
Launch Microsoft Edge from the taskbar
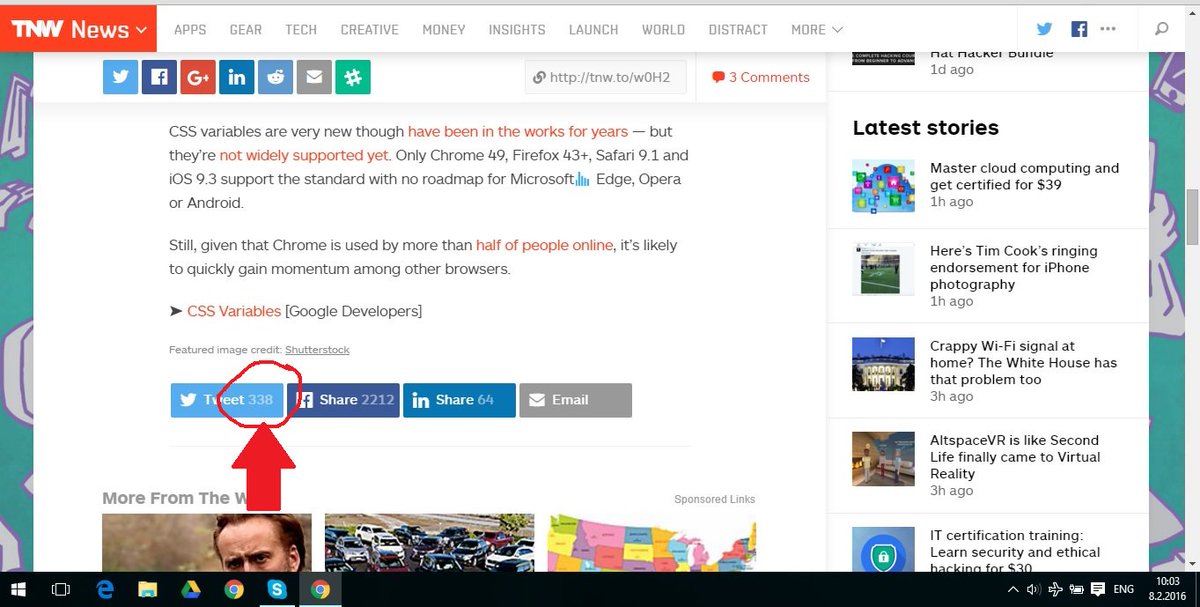[106, 590]
